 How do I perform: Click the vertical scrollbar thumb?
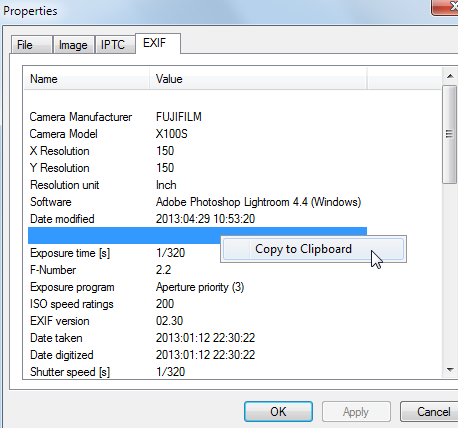point(449,134)
